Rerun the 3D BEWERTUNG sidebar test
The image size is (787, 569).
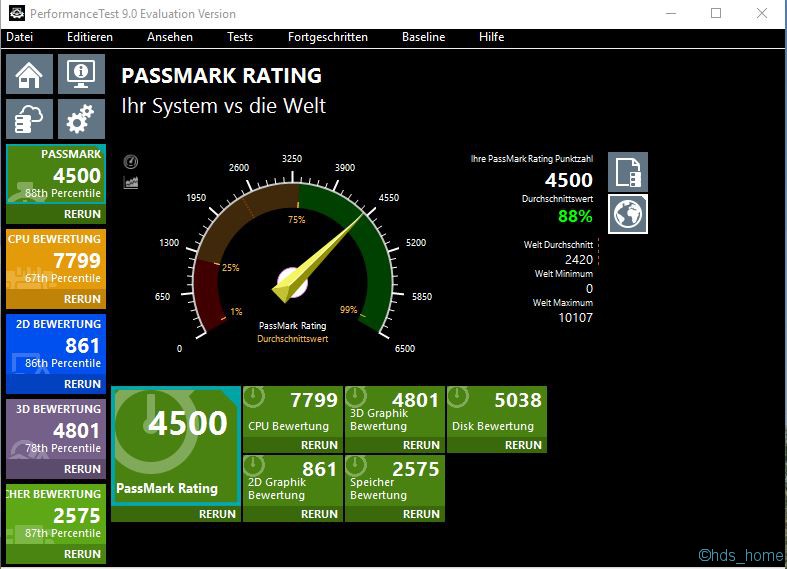[x=82, y=469]
